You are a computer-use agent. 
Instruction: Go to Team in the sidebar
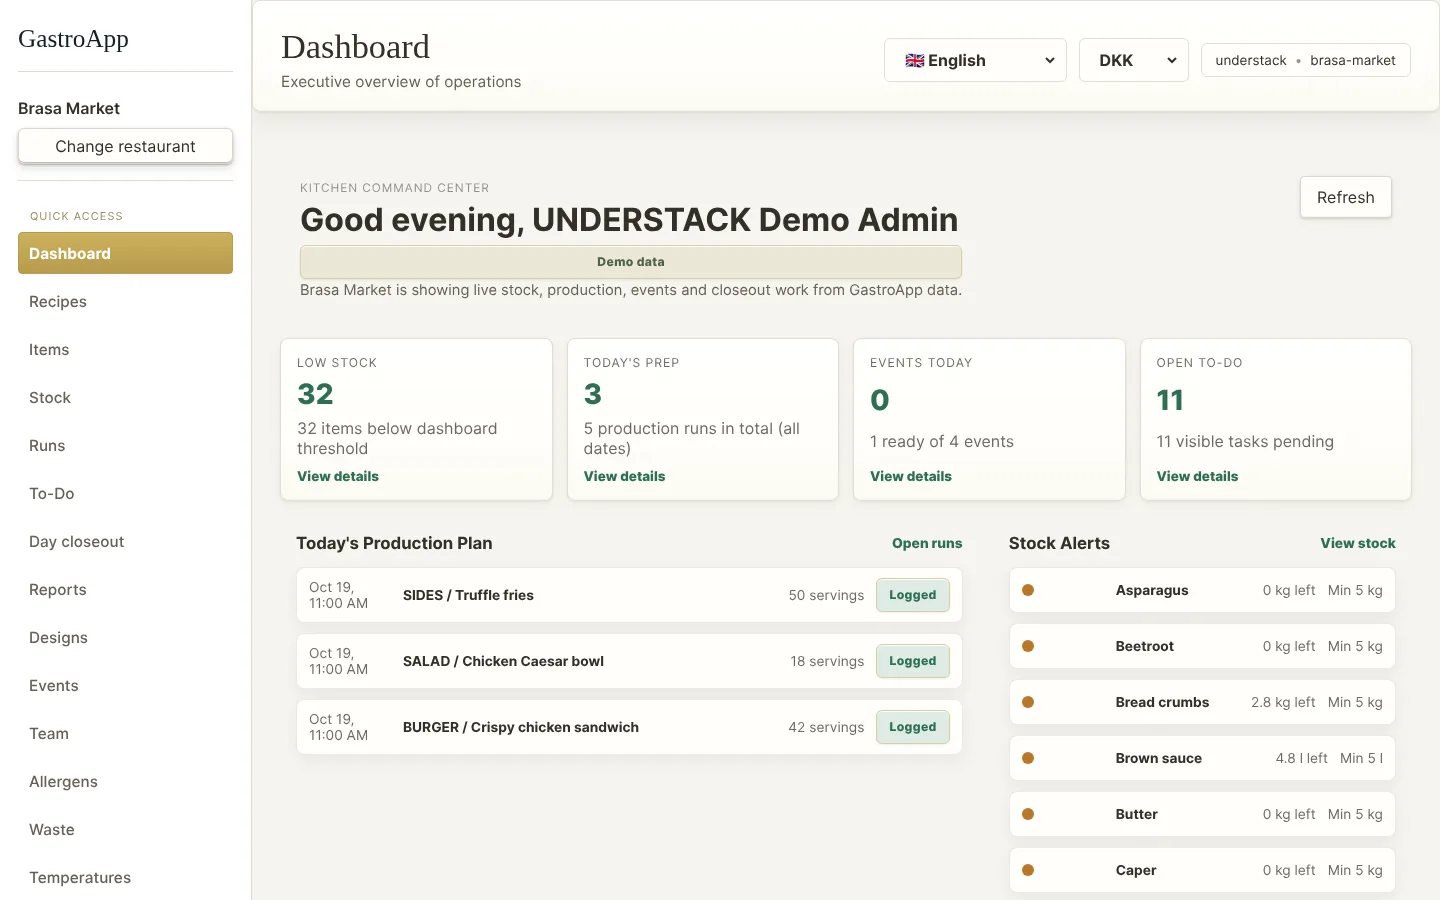click(125, 733)
